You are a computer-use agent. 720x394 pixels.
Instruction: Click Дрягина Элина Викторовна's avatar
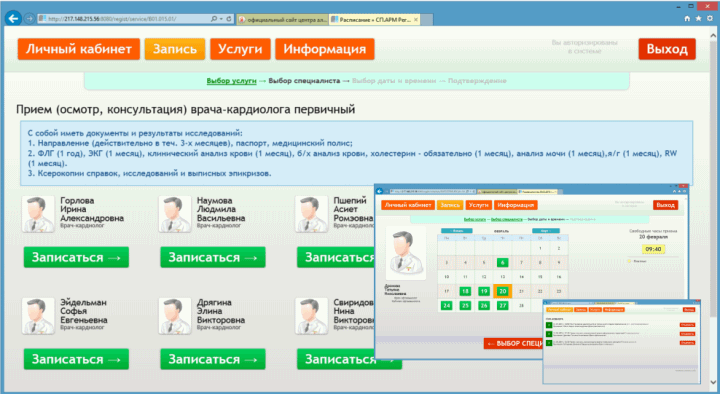175,316
